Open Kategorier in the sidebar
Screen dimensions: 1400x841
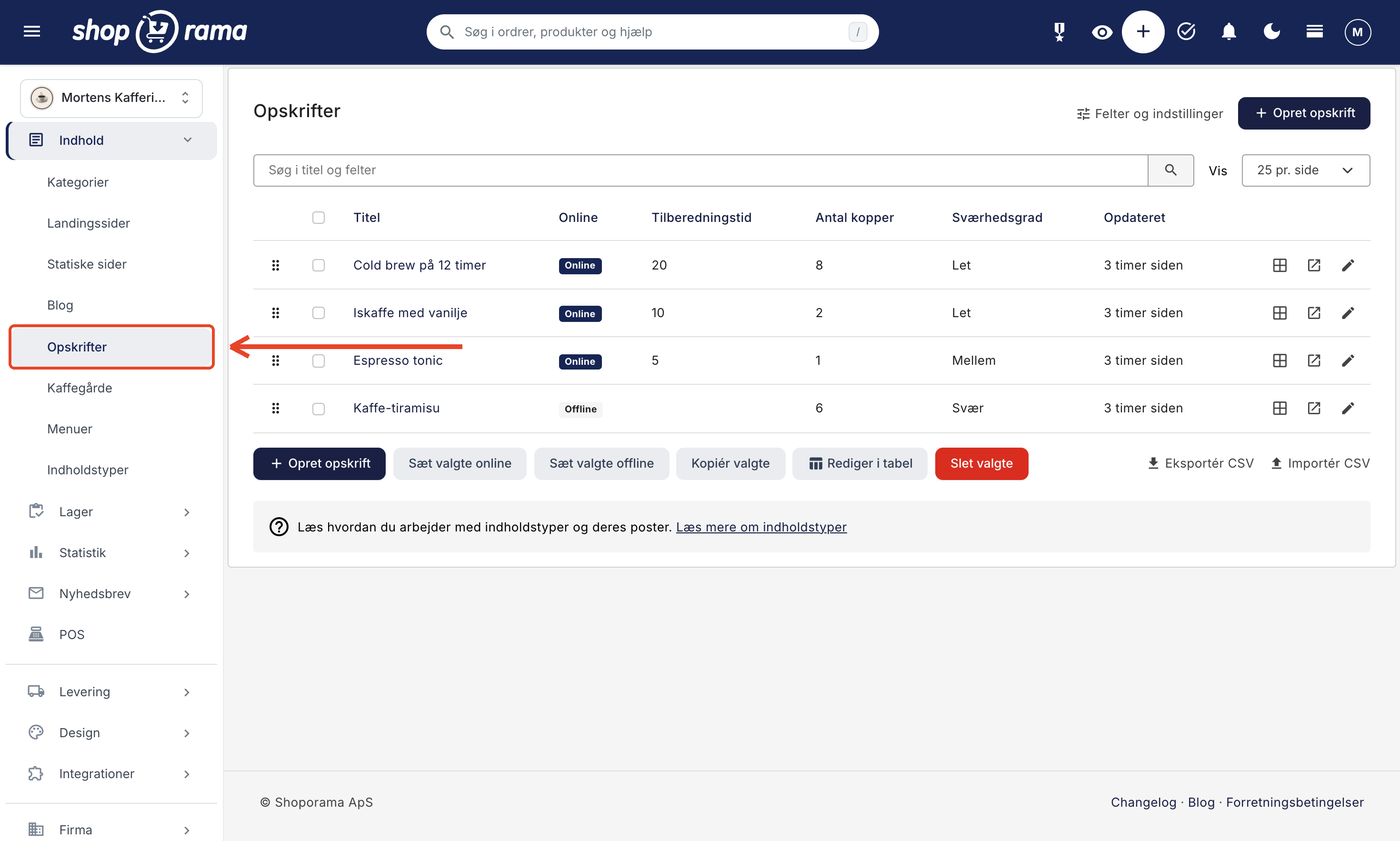78,182
